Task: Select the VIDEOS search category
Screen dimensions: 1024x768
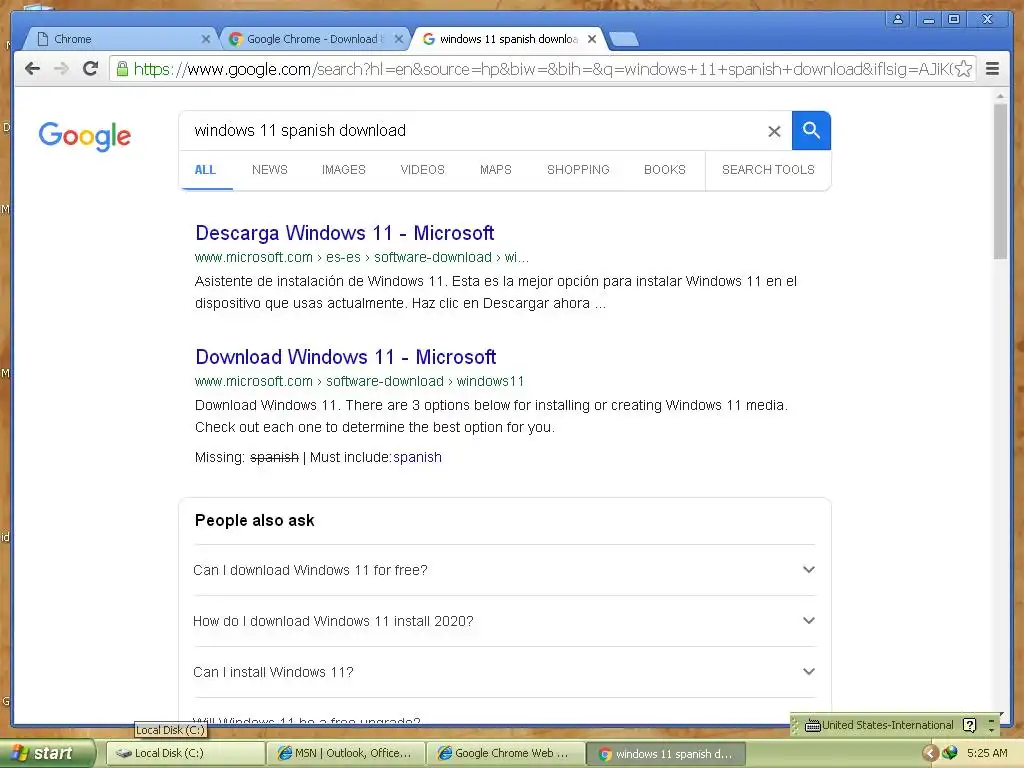Action: (423, 170)
